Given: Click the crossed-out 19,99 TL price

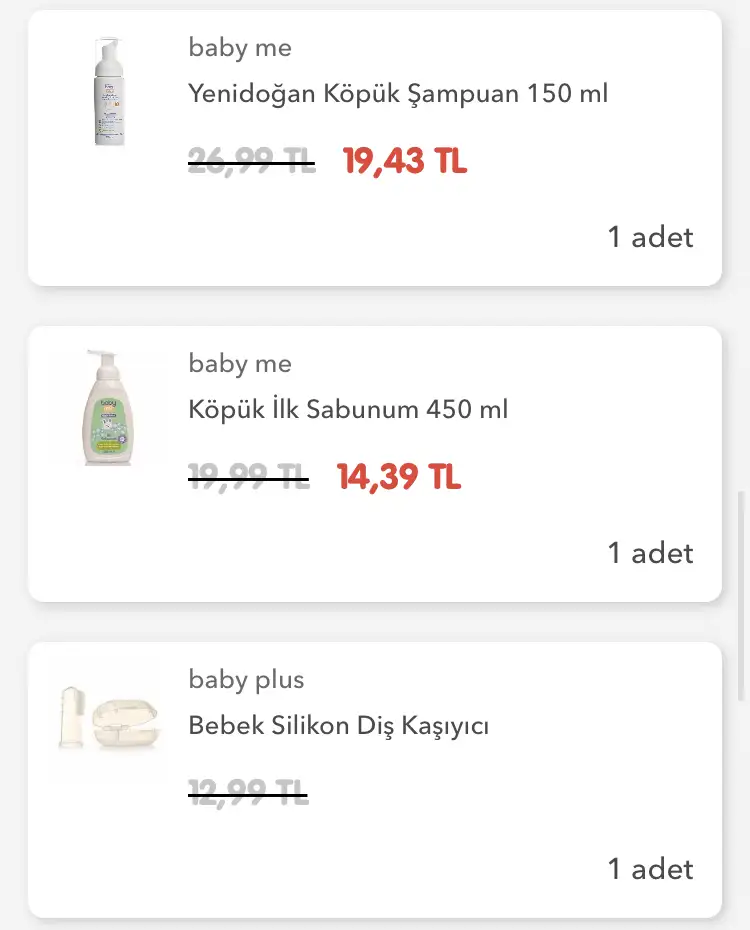Looking at the screenshot, I should (248, 478).
